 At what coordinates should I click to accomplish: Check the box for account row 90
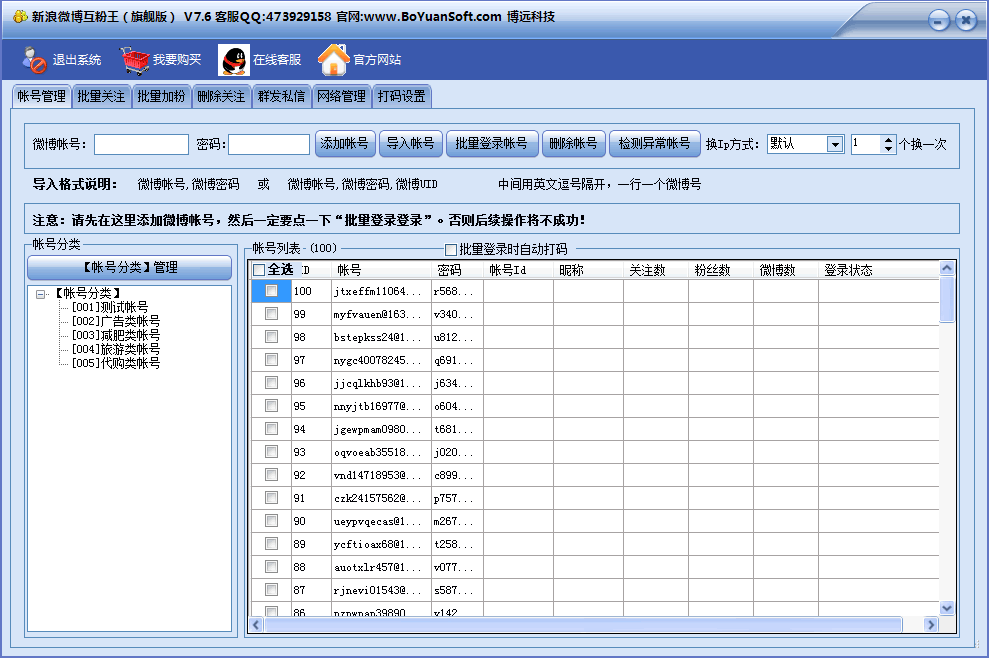[x=271, y=520]
